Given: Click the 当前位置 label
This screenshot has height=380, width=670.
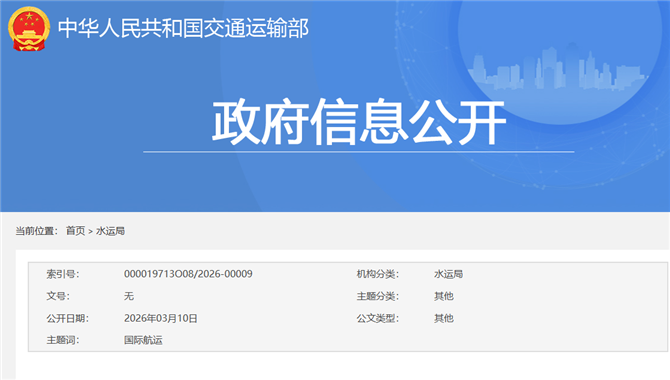Looking at the screenshot, I should coord(36,231).
